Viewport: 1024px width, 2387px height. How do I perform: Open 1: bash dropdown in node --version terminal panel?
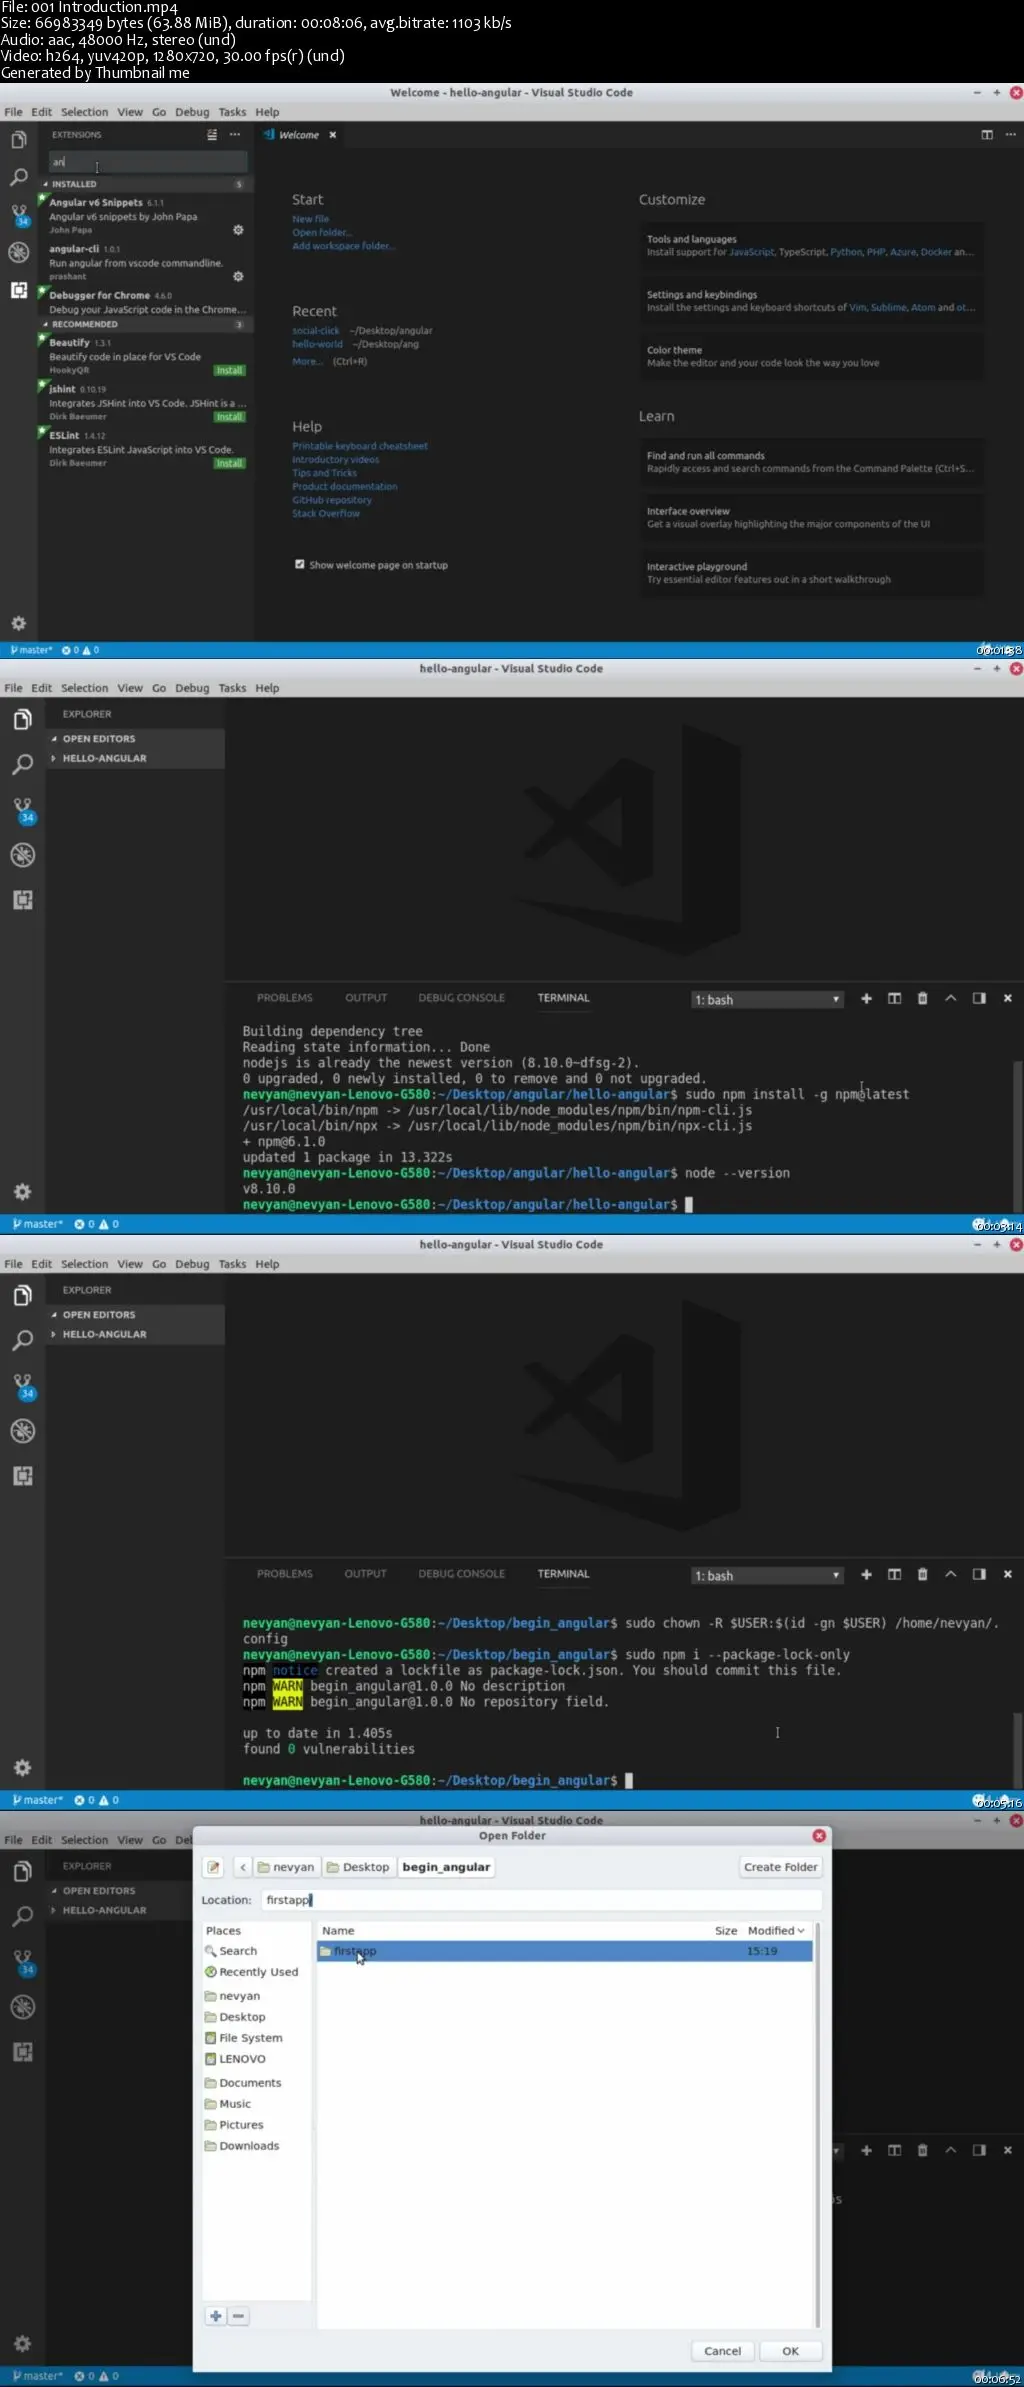pos(767,999)
